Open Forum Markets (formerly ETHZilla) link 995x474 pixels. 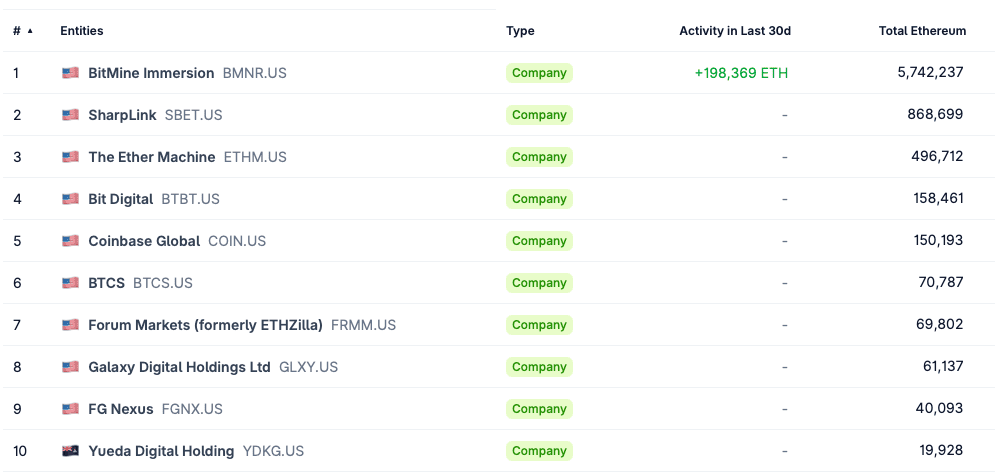coord(206,325)
